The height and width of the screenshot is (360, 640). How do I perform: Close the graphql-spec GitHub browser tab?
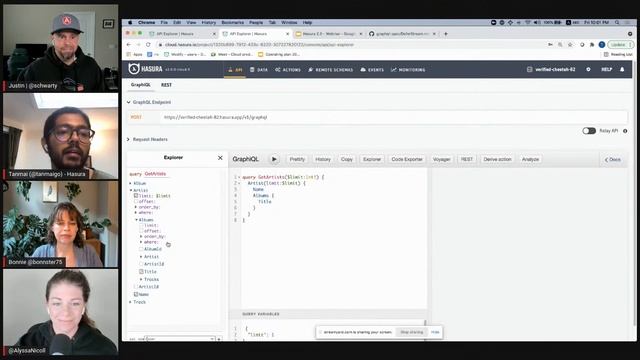pos(434,34)
